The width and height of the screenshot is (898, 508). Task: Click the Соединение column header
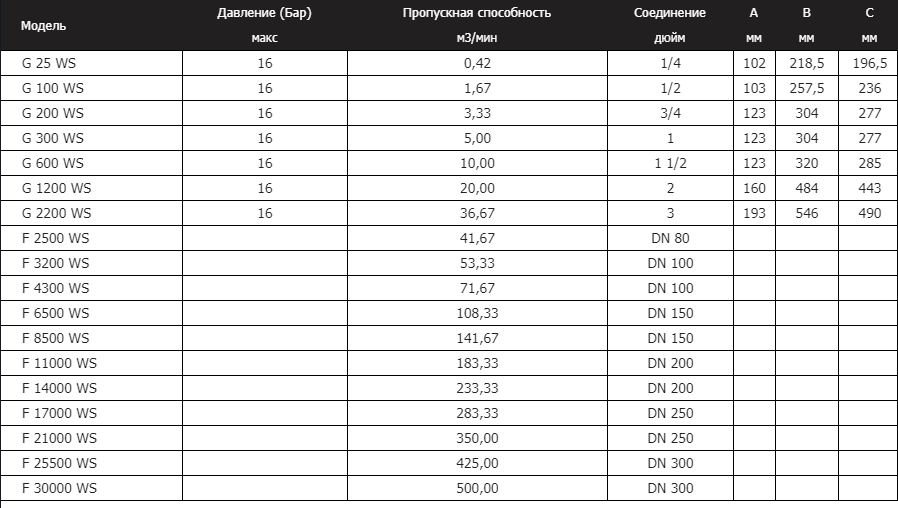tap(670, 13)
